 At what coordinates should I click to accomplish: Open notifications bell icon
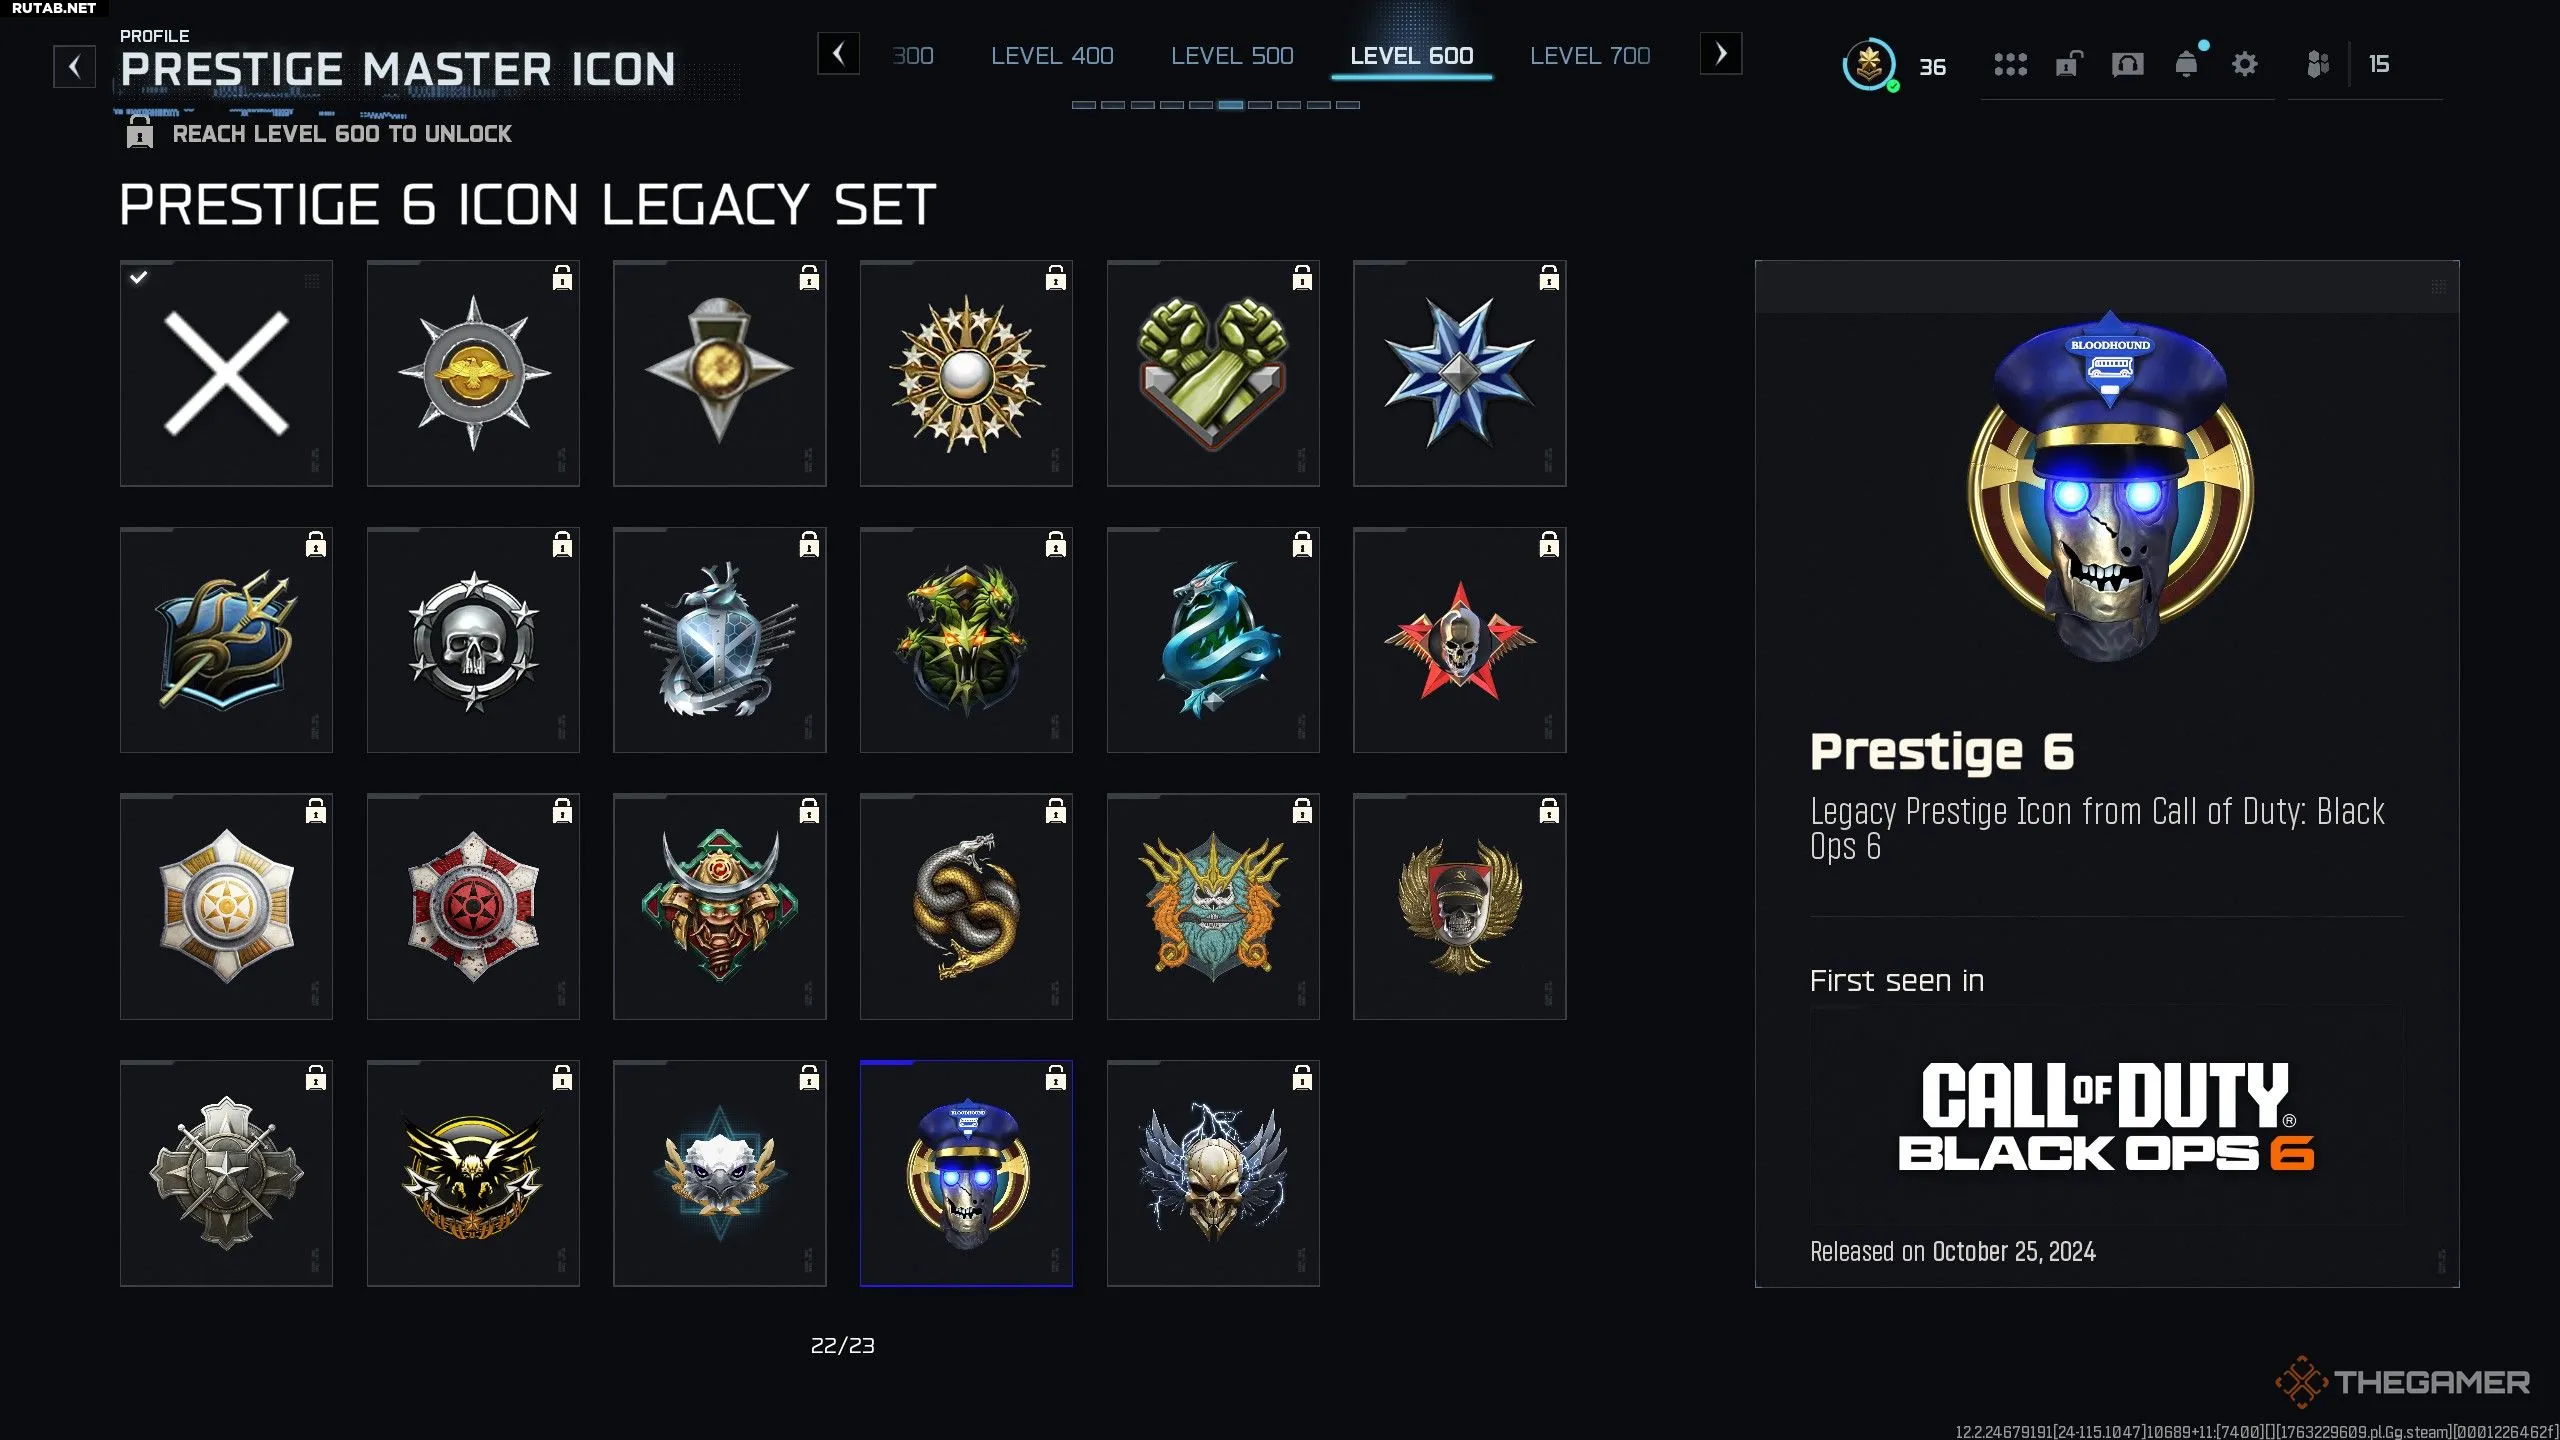2187,65
